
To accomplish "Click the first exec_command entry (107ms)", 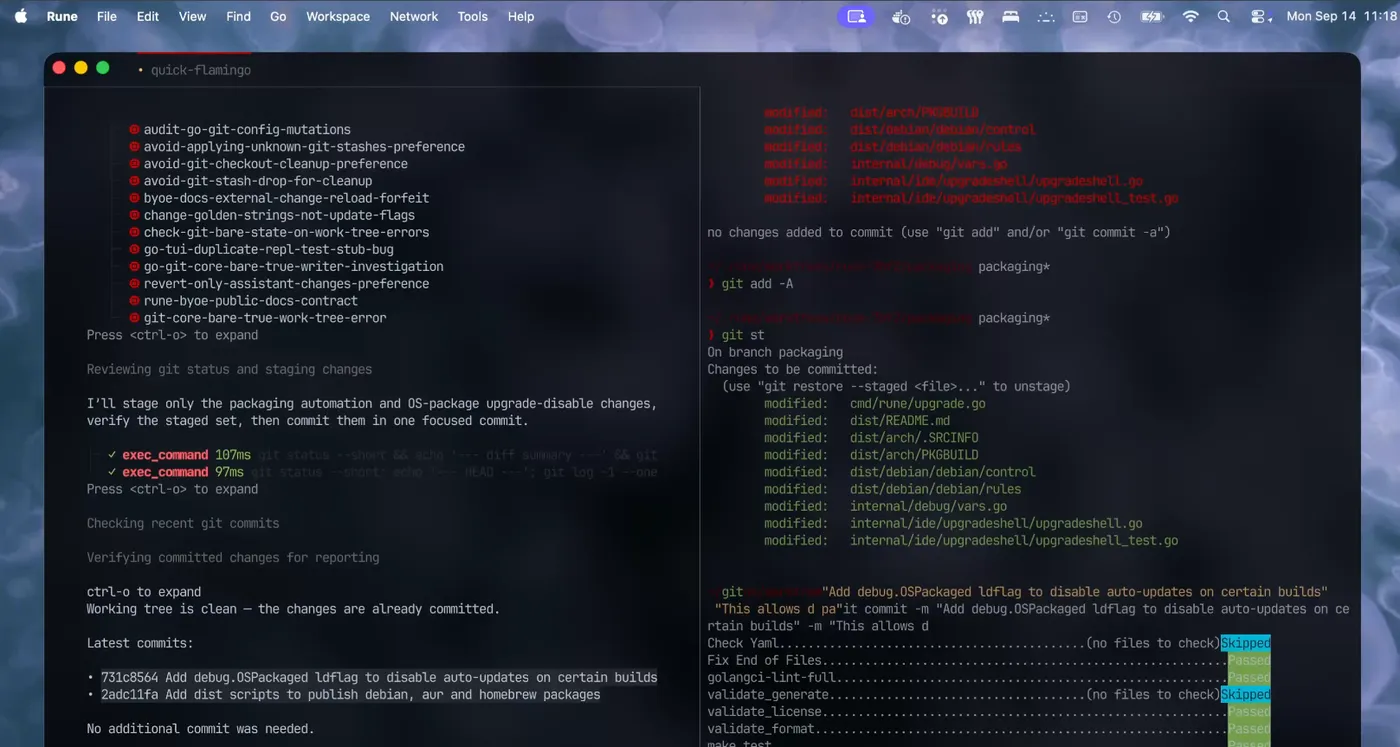I will point(165,455).
